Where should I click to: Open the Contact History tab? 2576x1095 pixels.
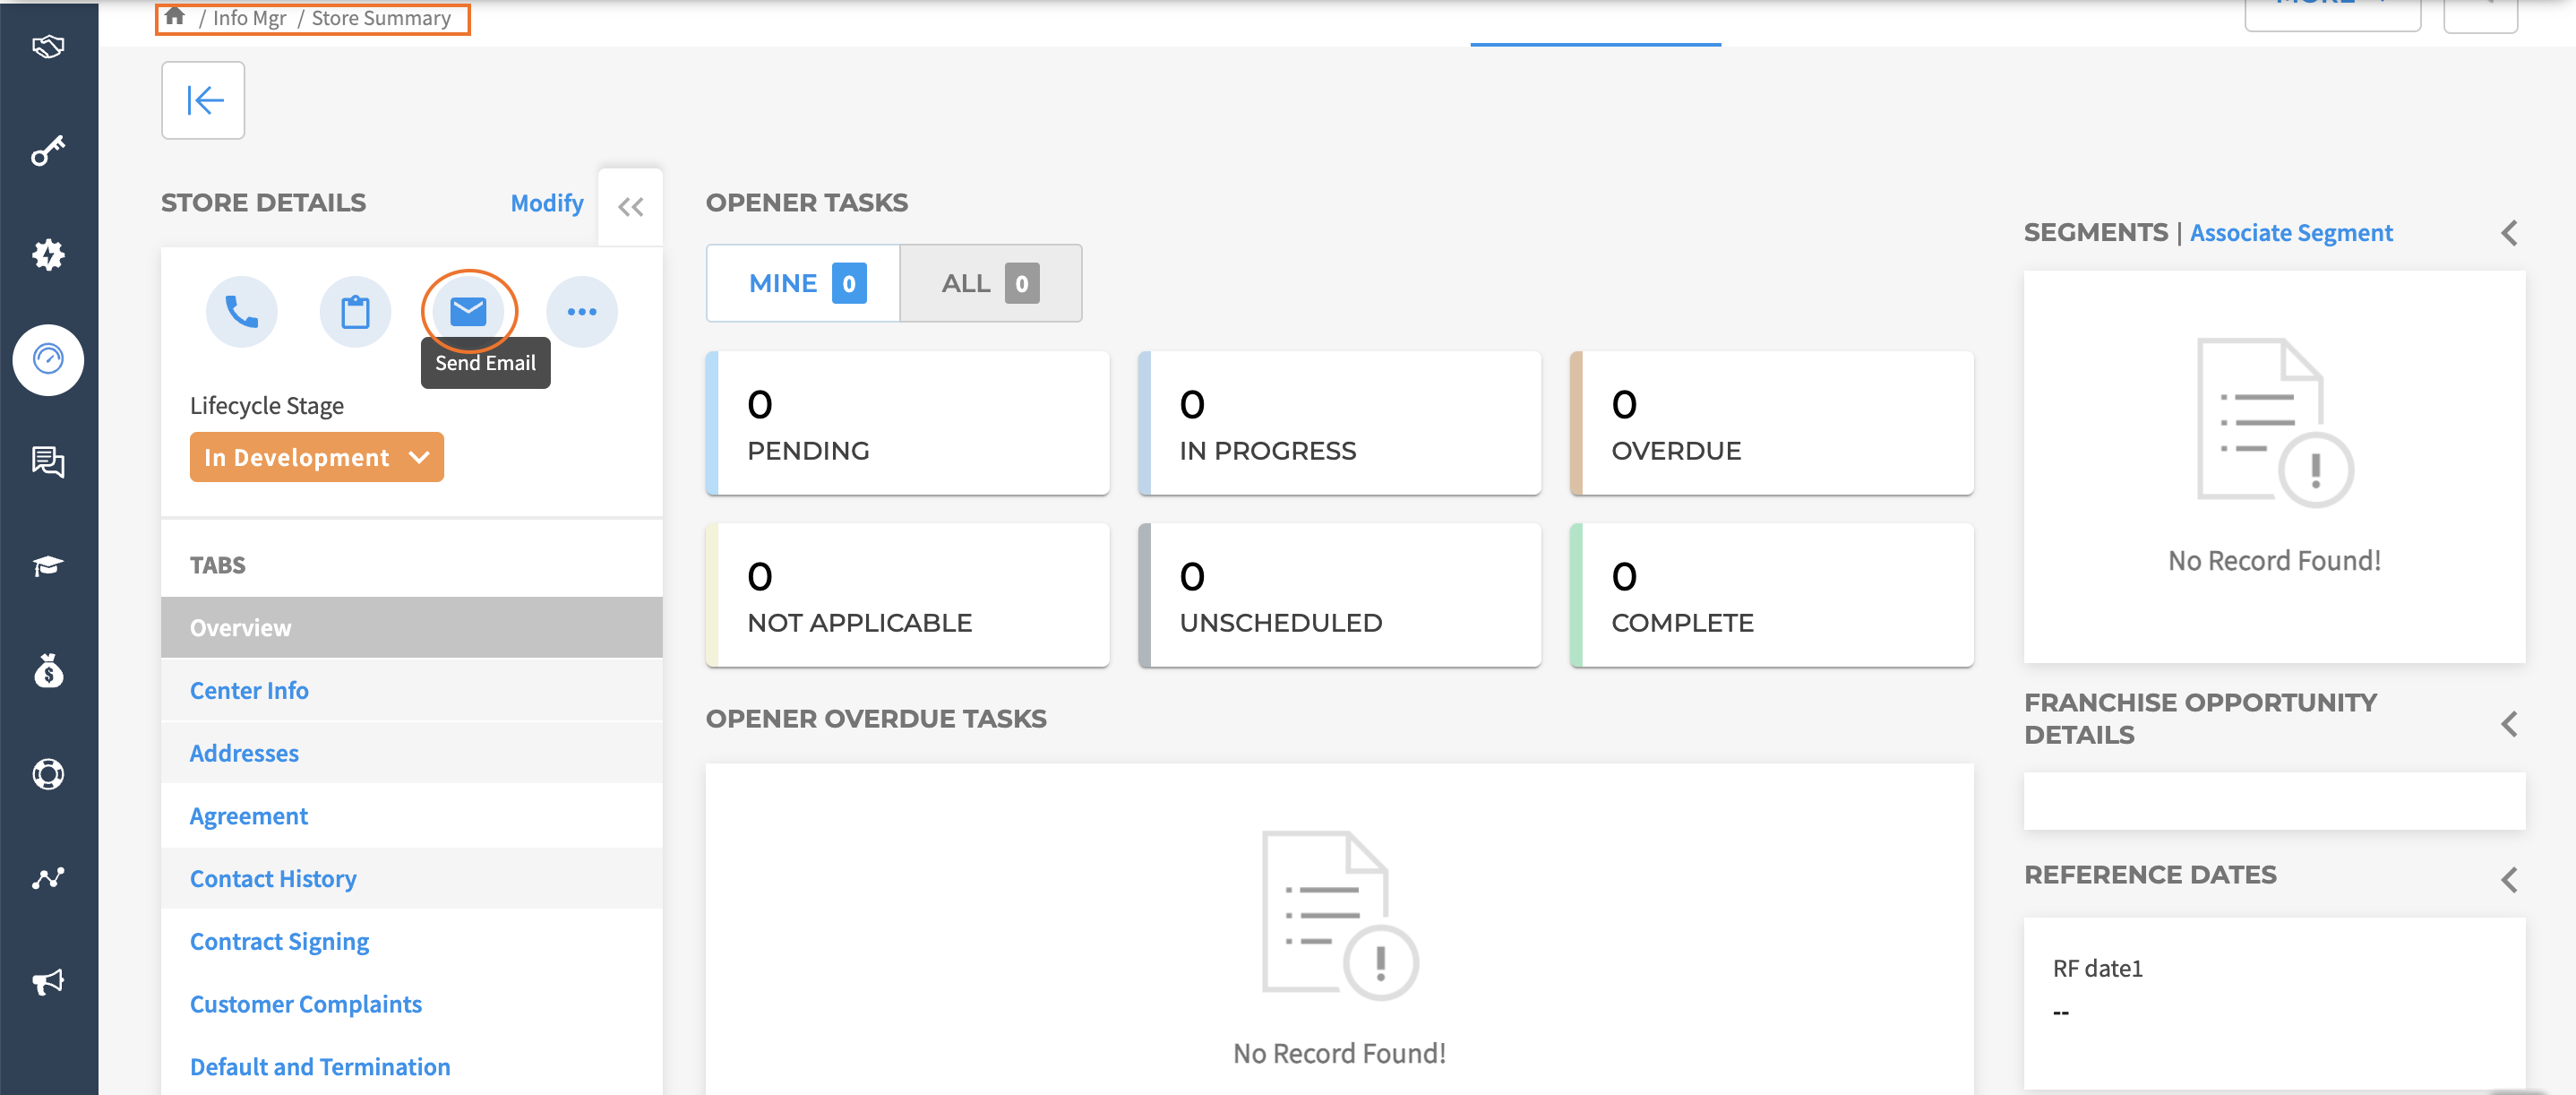(411, 879)
